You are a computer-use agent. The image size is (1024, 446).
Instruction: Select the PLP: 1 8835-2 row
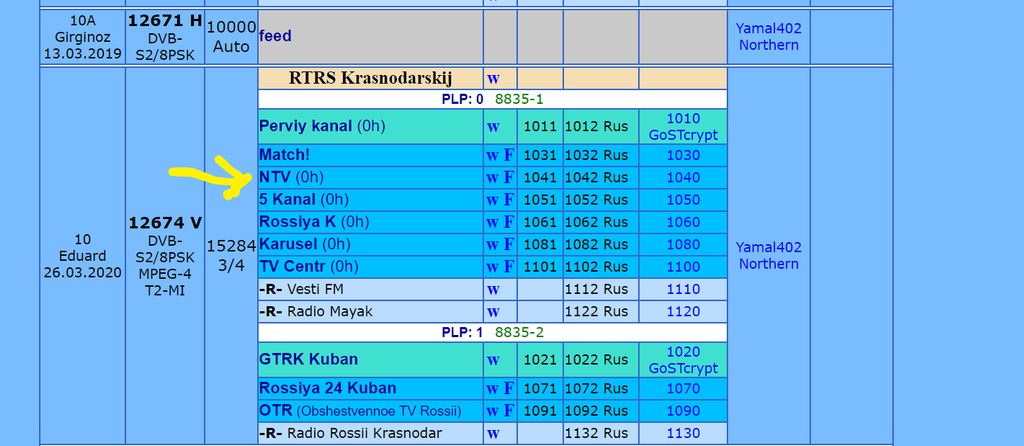(x=492, y=332)
